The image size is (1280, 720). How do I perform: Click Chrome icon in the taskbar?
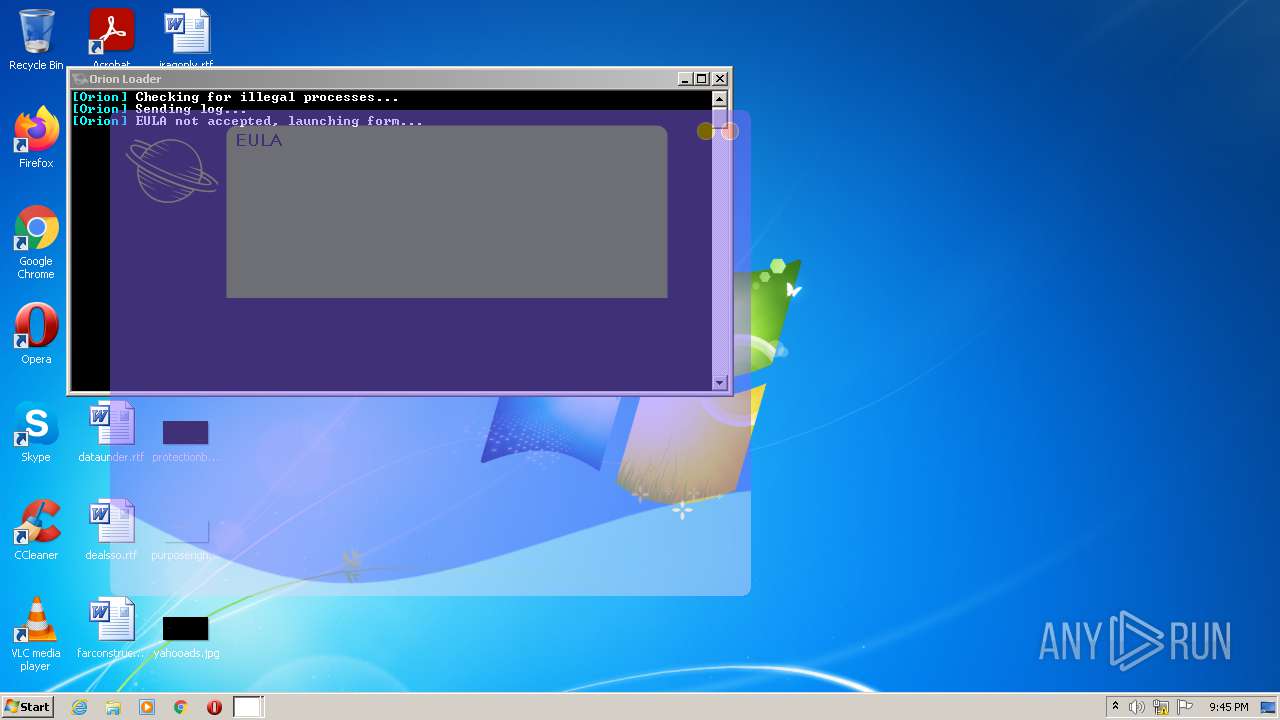(x=181, y=707)
